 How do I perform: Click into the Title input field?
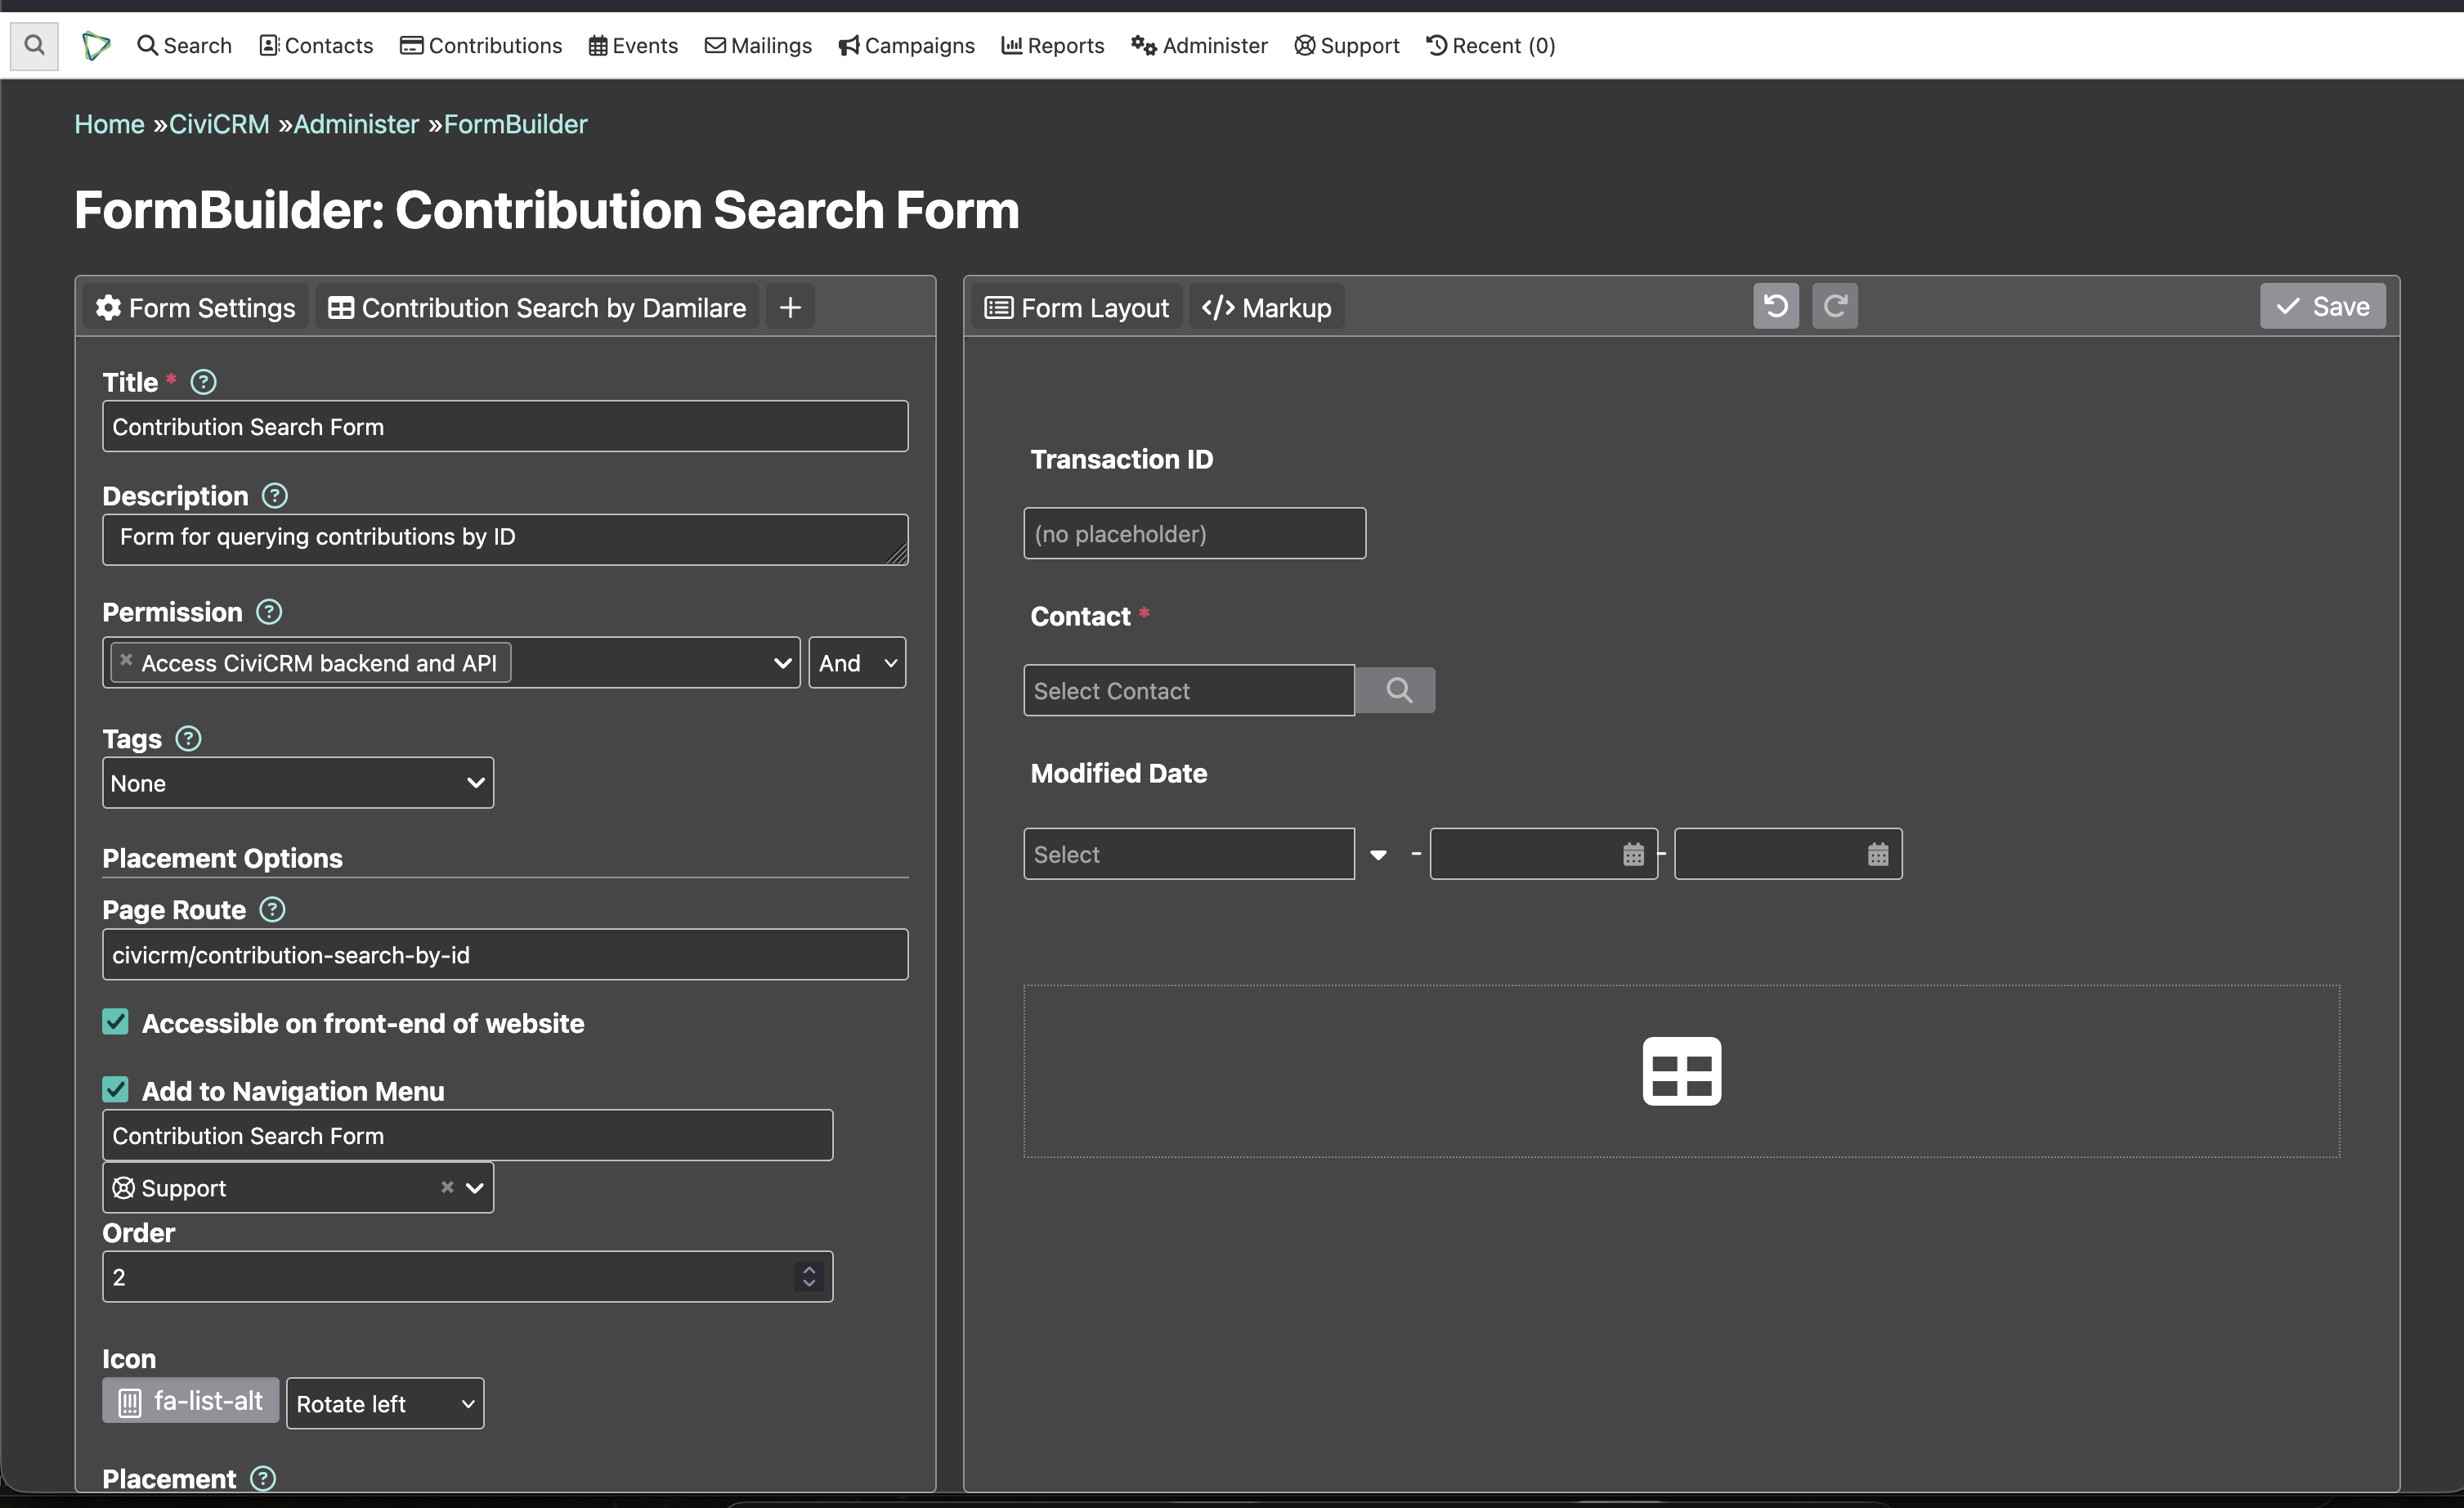[505, 427]
